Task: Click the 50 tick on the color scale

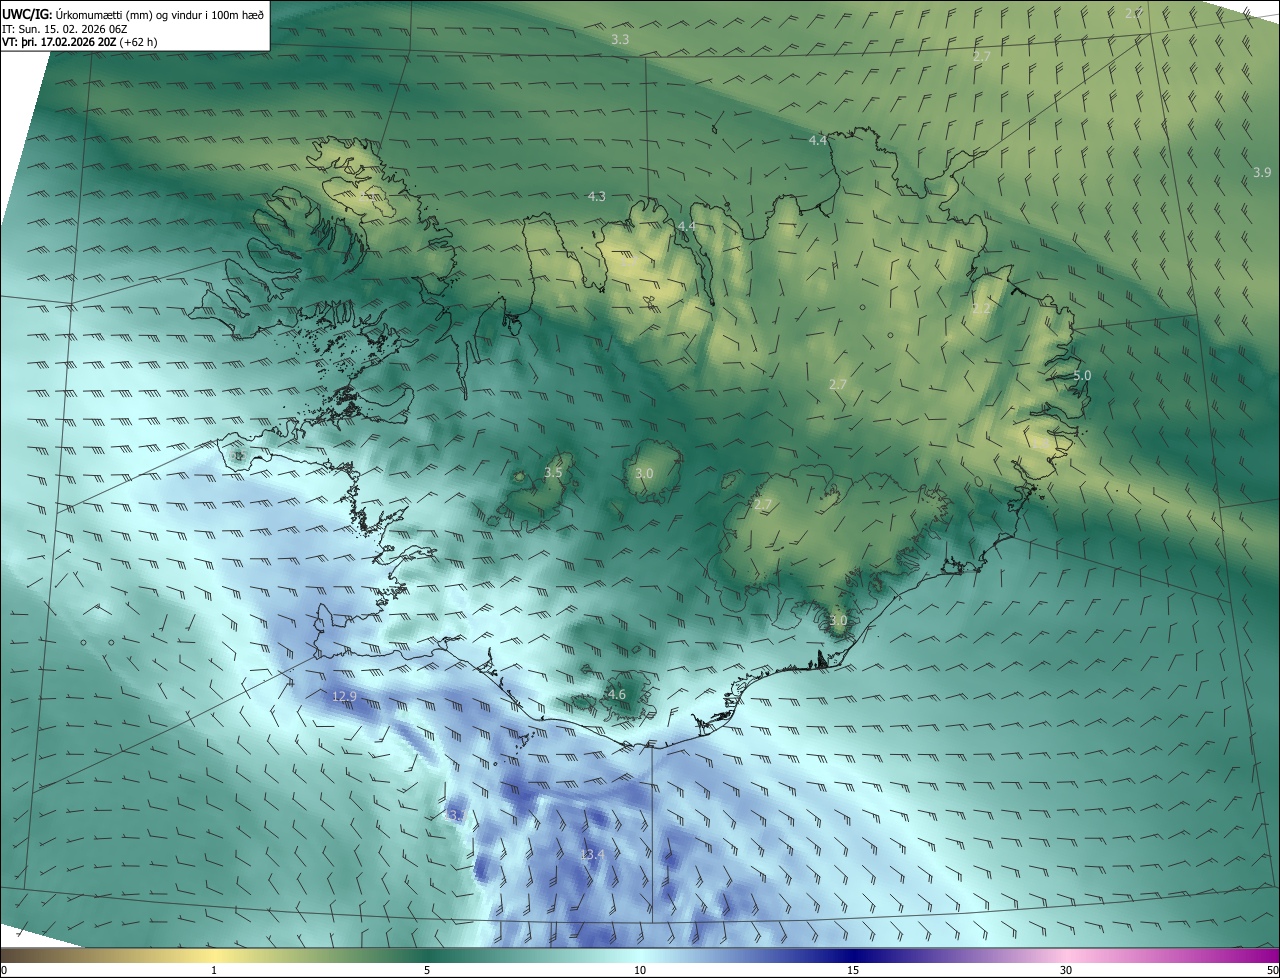Action: click(1272, 970)
